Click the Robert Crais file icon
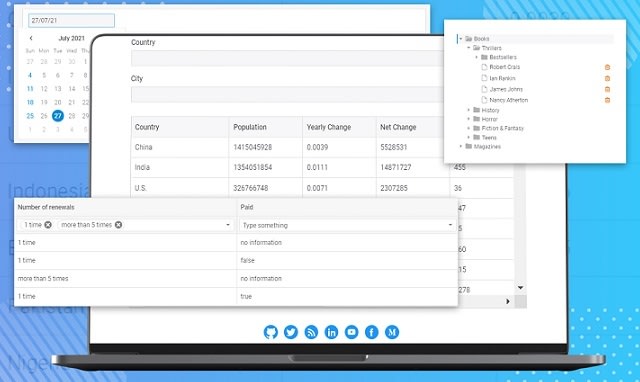Viewport: 640px width, 382px height. (484, 67)
